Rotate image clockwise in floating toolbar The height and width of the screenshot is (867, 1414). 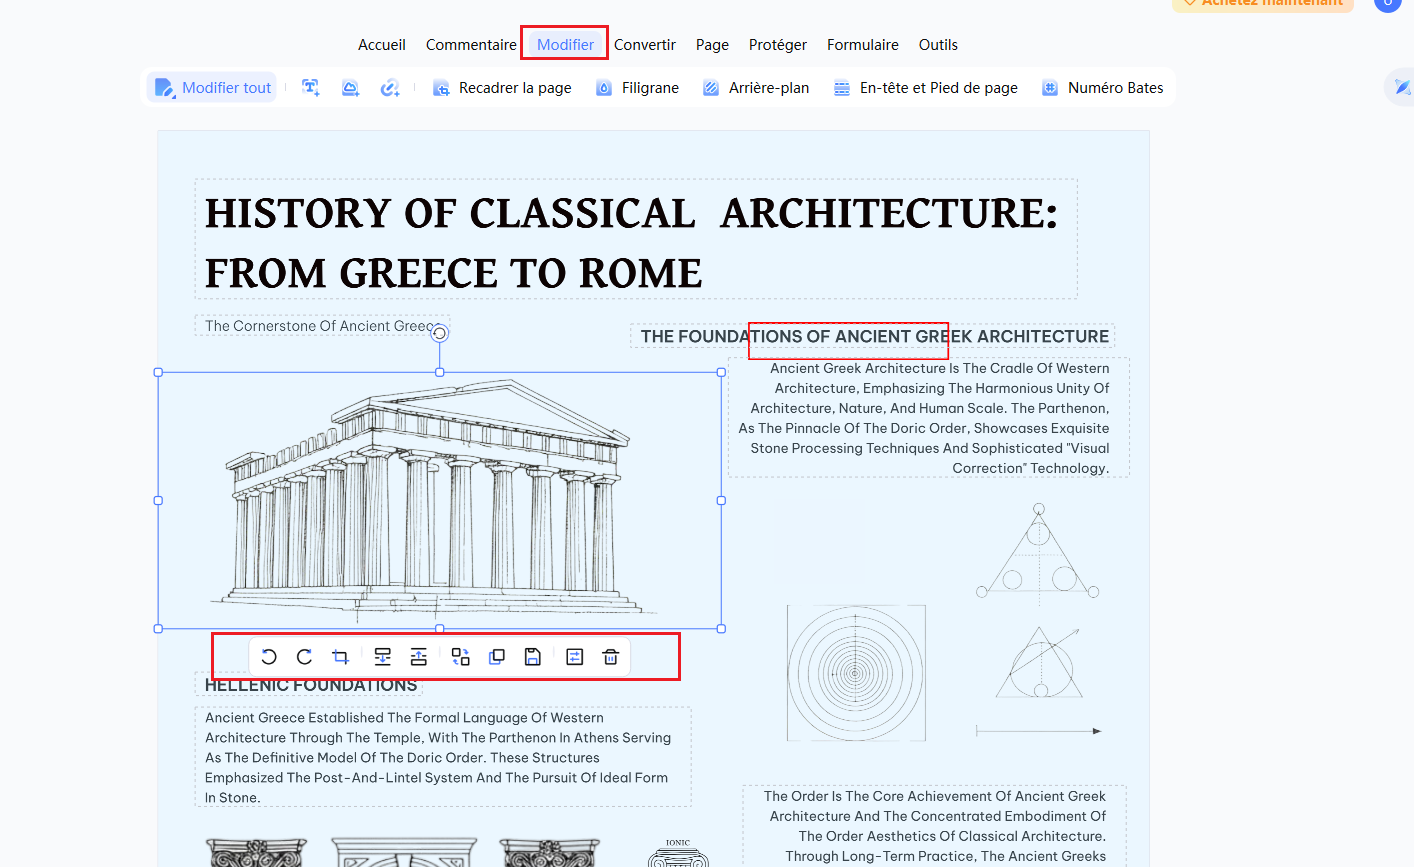[305, 657]
